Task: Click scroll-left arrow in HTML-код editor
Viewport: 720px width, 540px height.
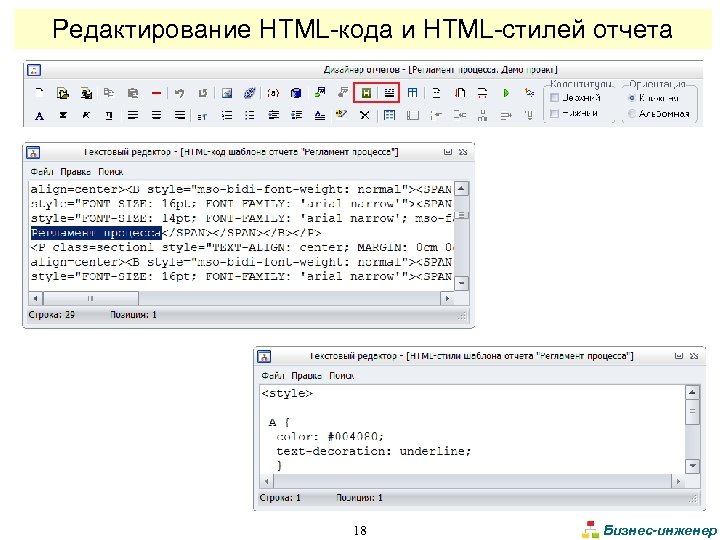Action: 35,298
